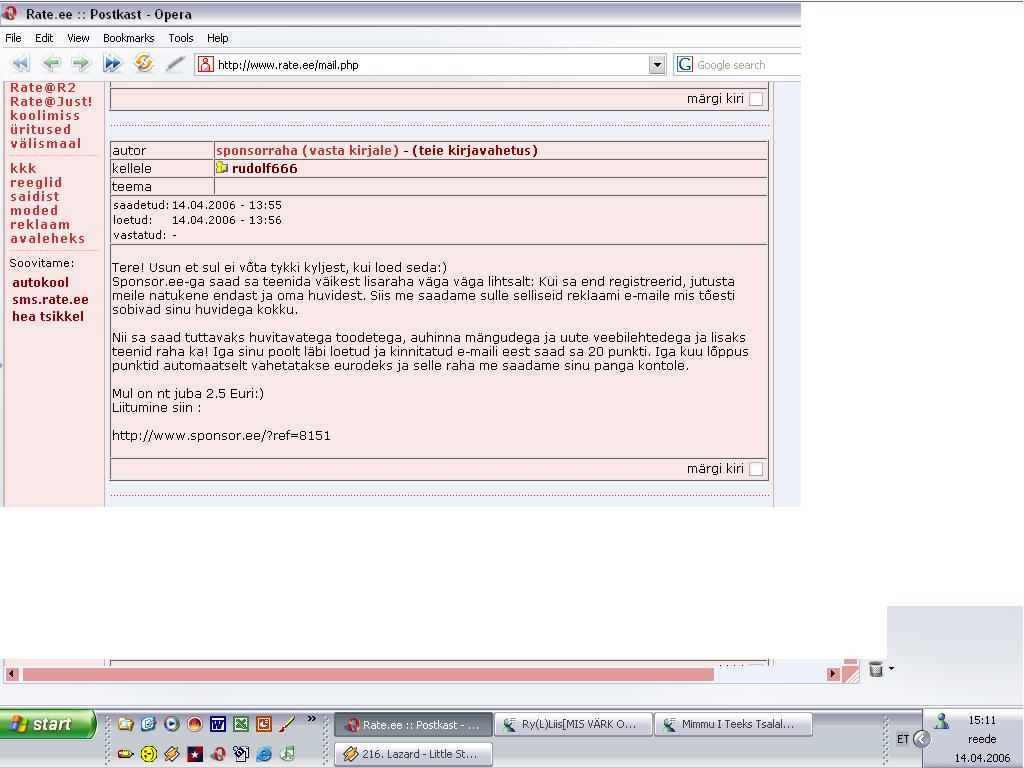1024x768 pixels.
Task: Click the folder icon next to rudolf666
Action: click(221, 168)
